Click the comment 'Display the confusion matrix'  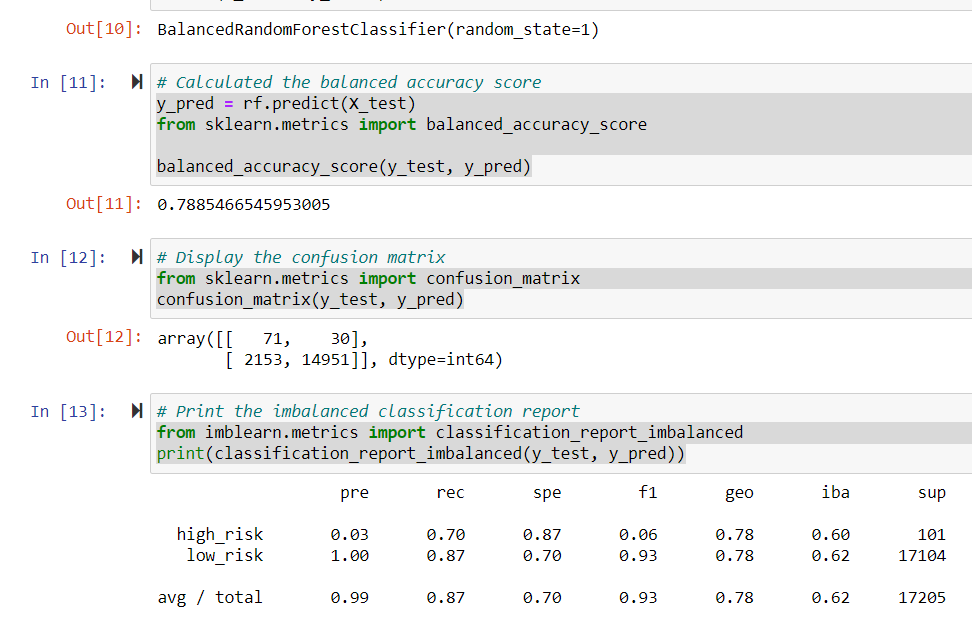(x=301, y=257)
